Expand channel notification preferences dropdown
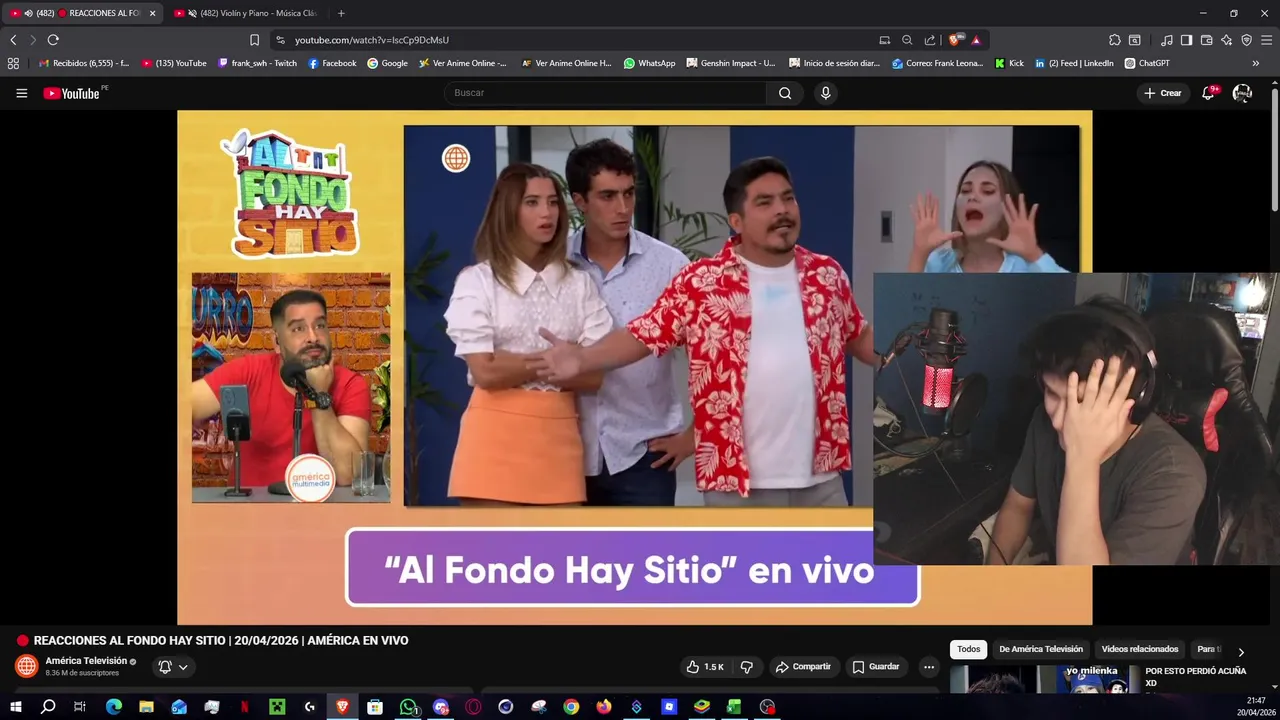Viewport: 1280px width, 720px height. (x=172, y=667)
